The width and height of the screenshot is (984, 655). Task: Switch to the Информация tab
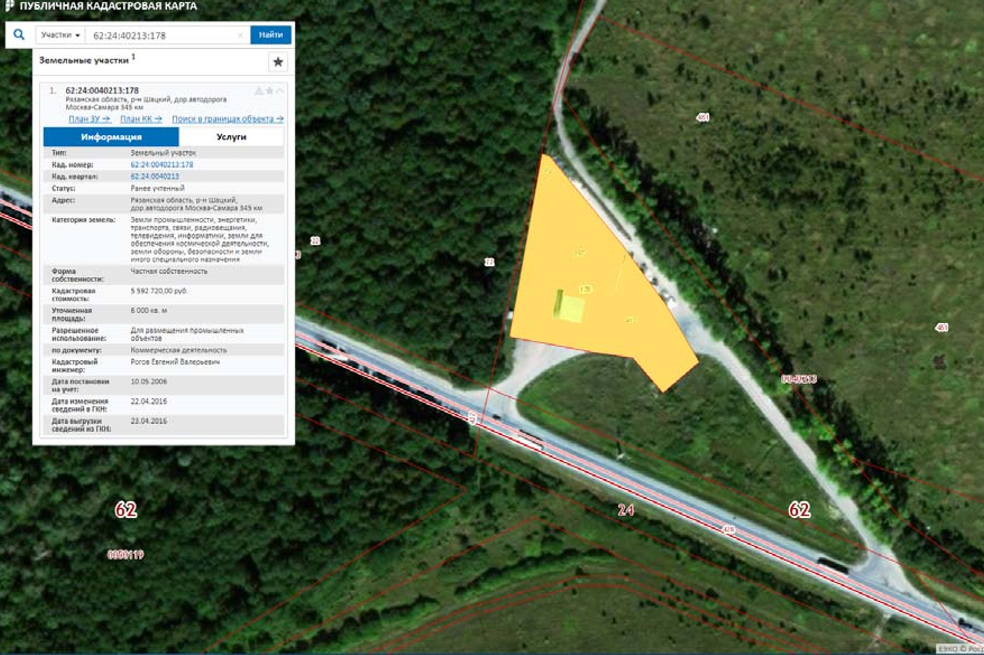click(111, 137)
